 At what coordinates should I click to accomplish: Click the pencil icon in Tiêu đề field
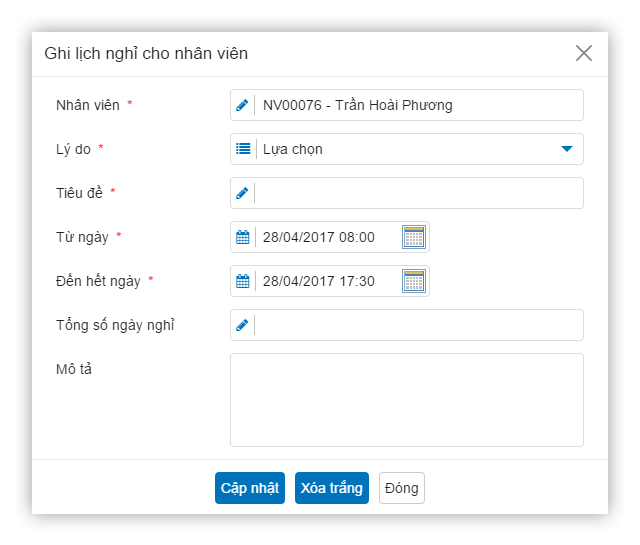click(242, 193)
